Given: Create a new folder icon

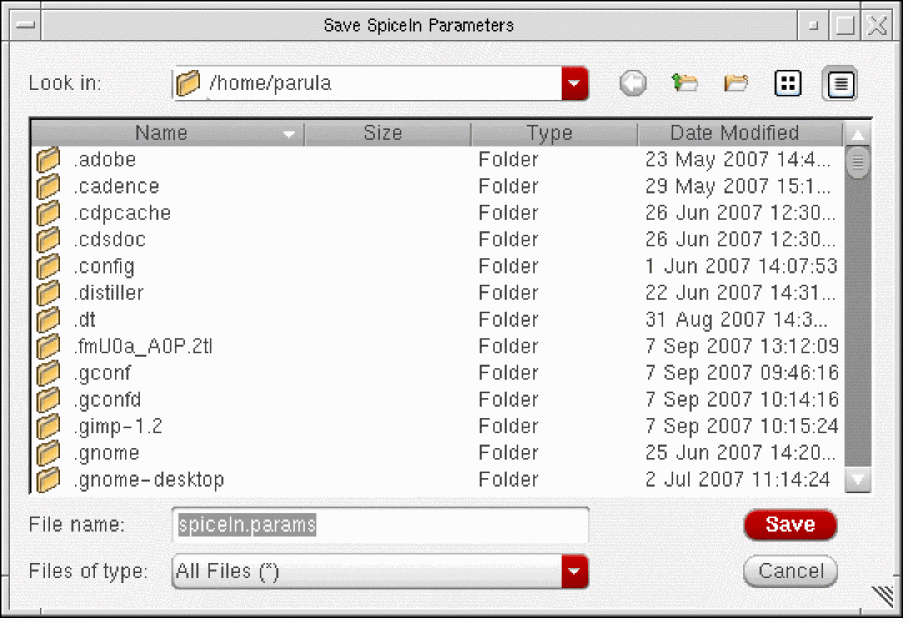Looking at the screenshot, I should click(737, 84).
